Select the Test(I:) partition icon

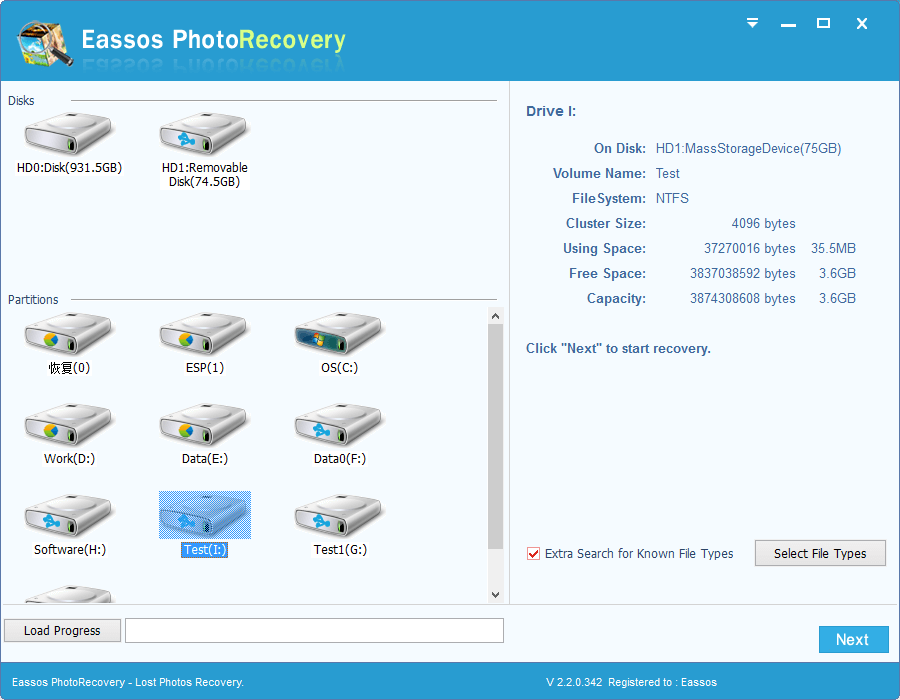click(x=205, y=515)
